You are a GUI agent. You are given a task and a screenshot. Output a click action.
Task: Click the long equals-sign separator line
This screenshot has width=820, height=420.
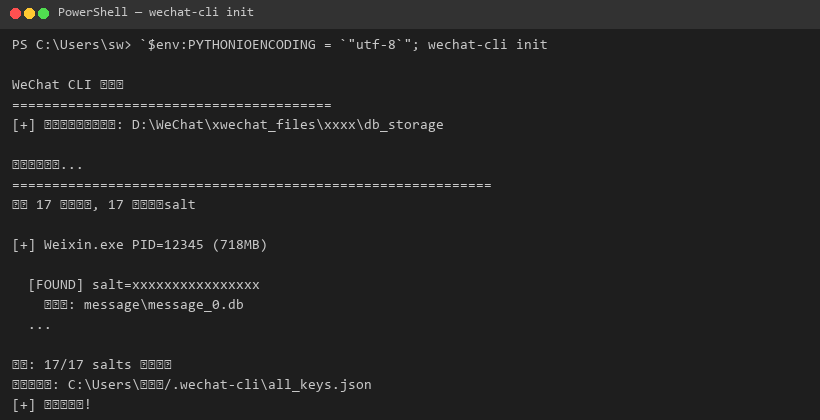click(251, 185)
